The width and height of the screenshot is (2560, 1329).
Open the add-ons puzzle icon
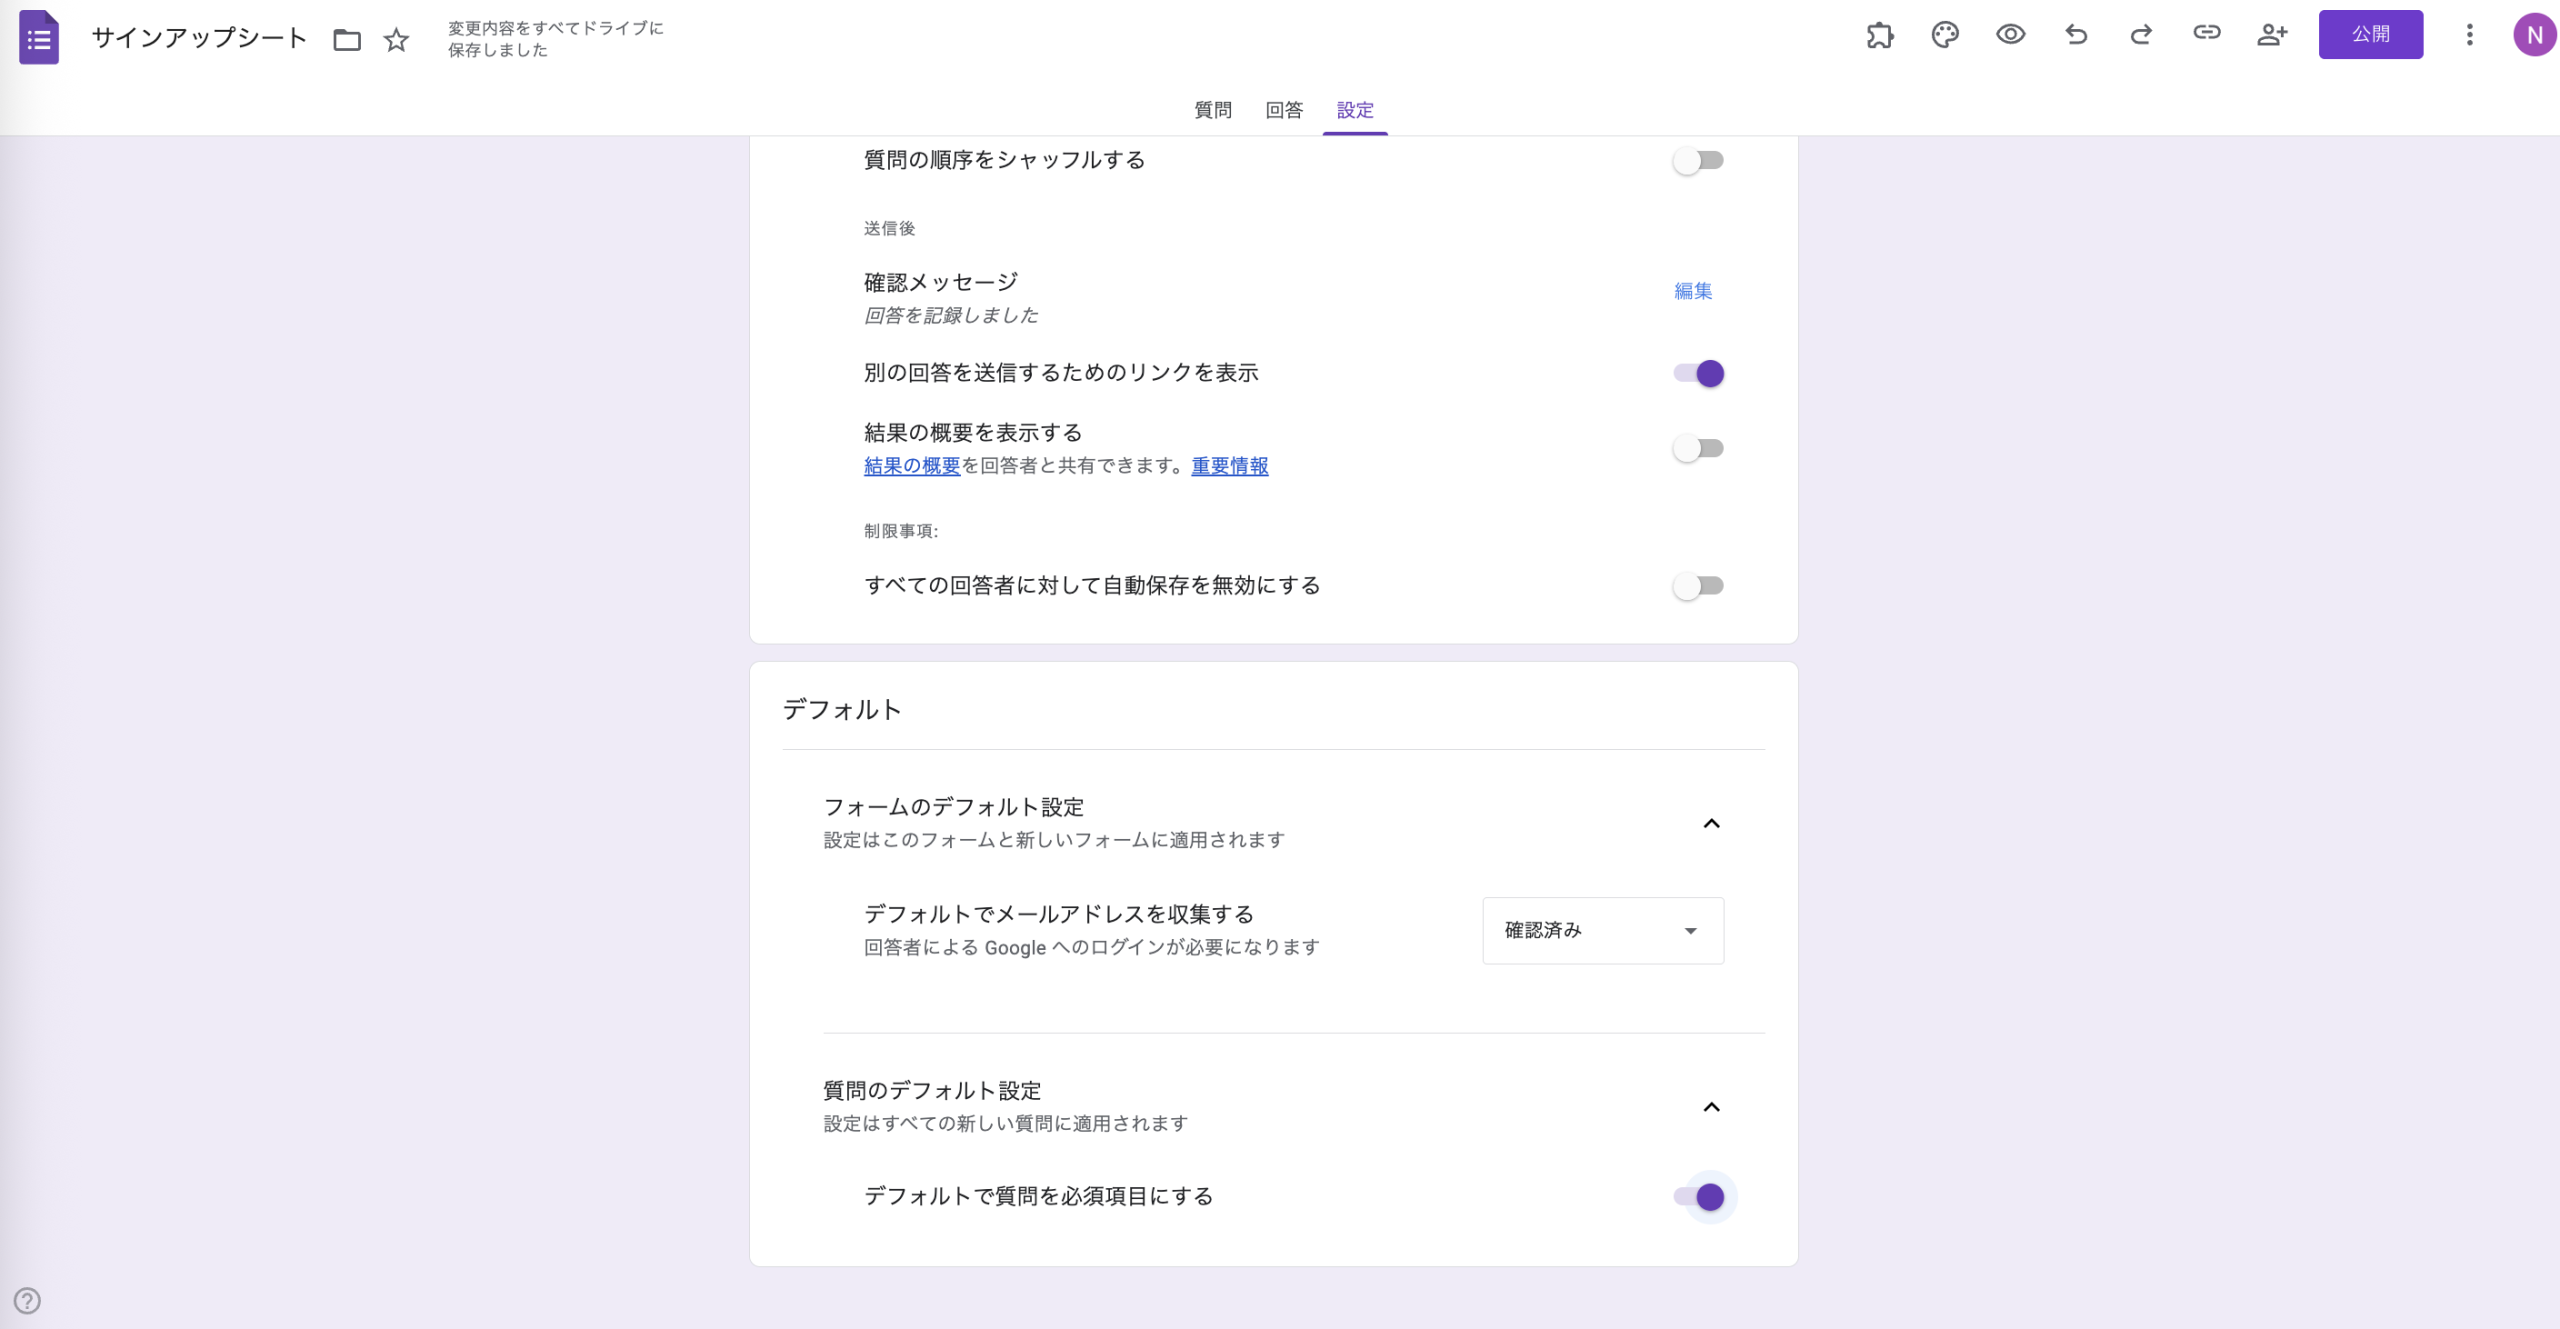point(1881,35)
